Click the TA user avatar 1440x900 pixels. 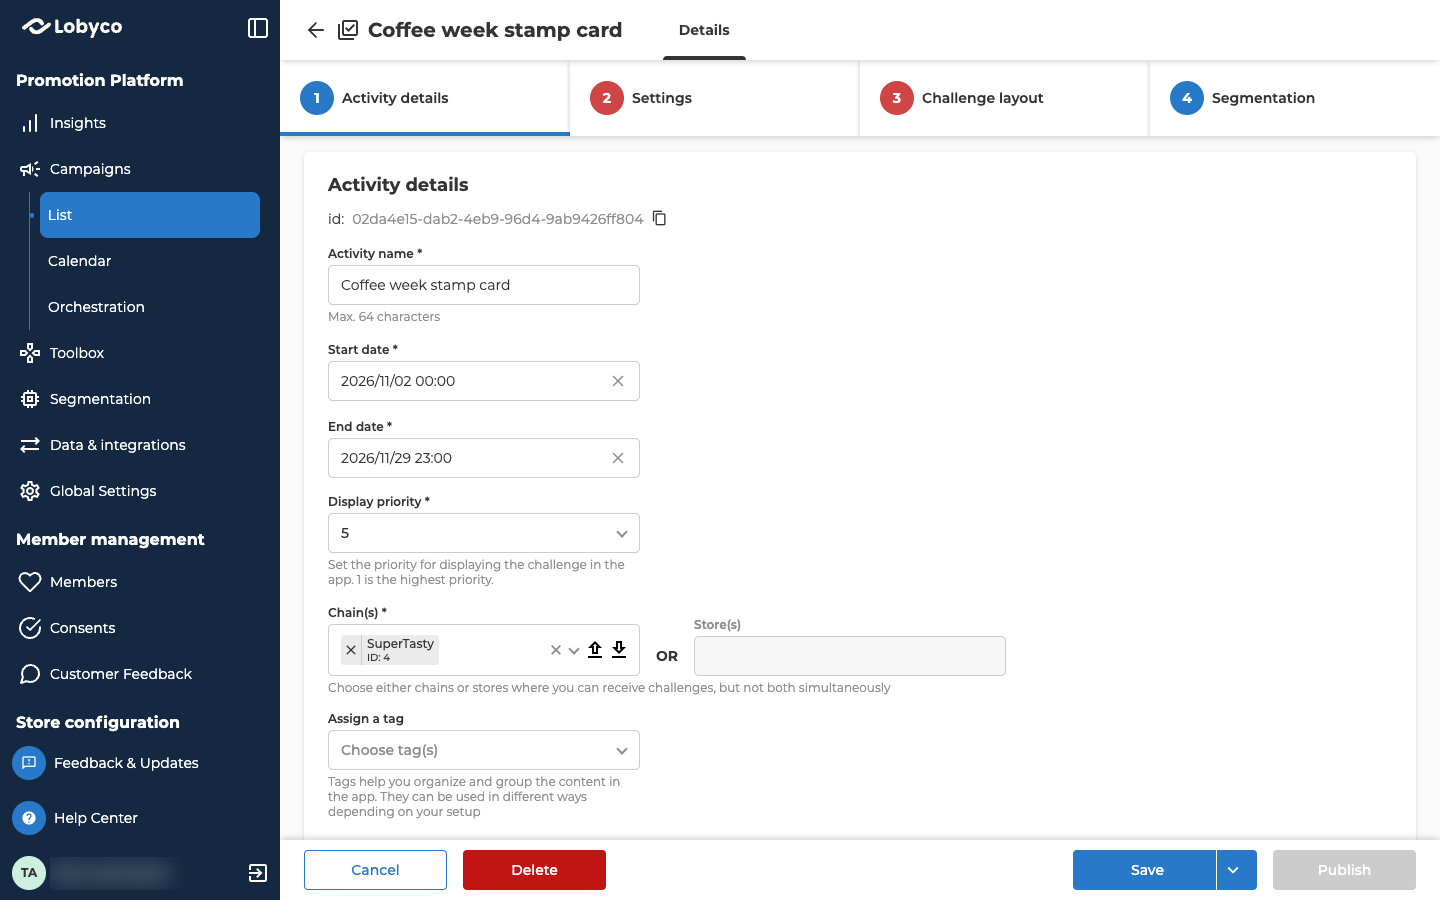coord(29,873)
